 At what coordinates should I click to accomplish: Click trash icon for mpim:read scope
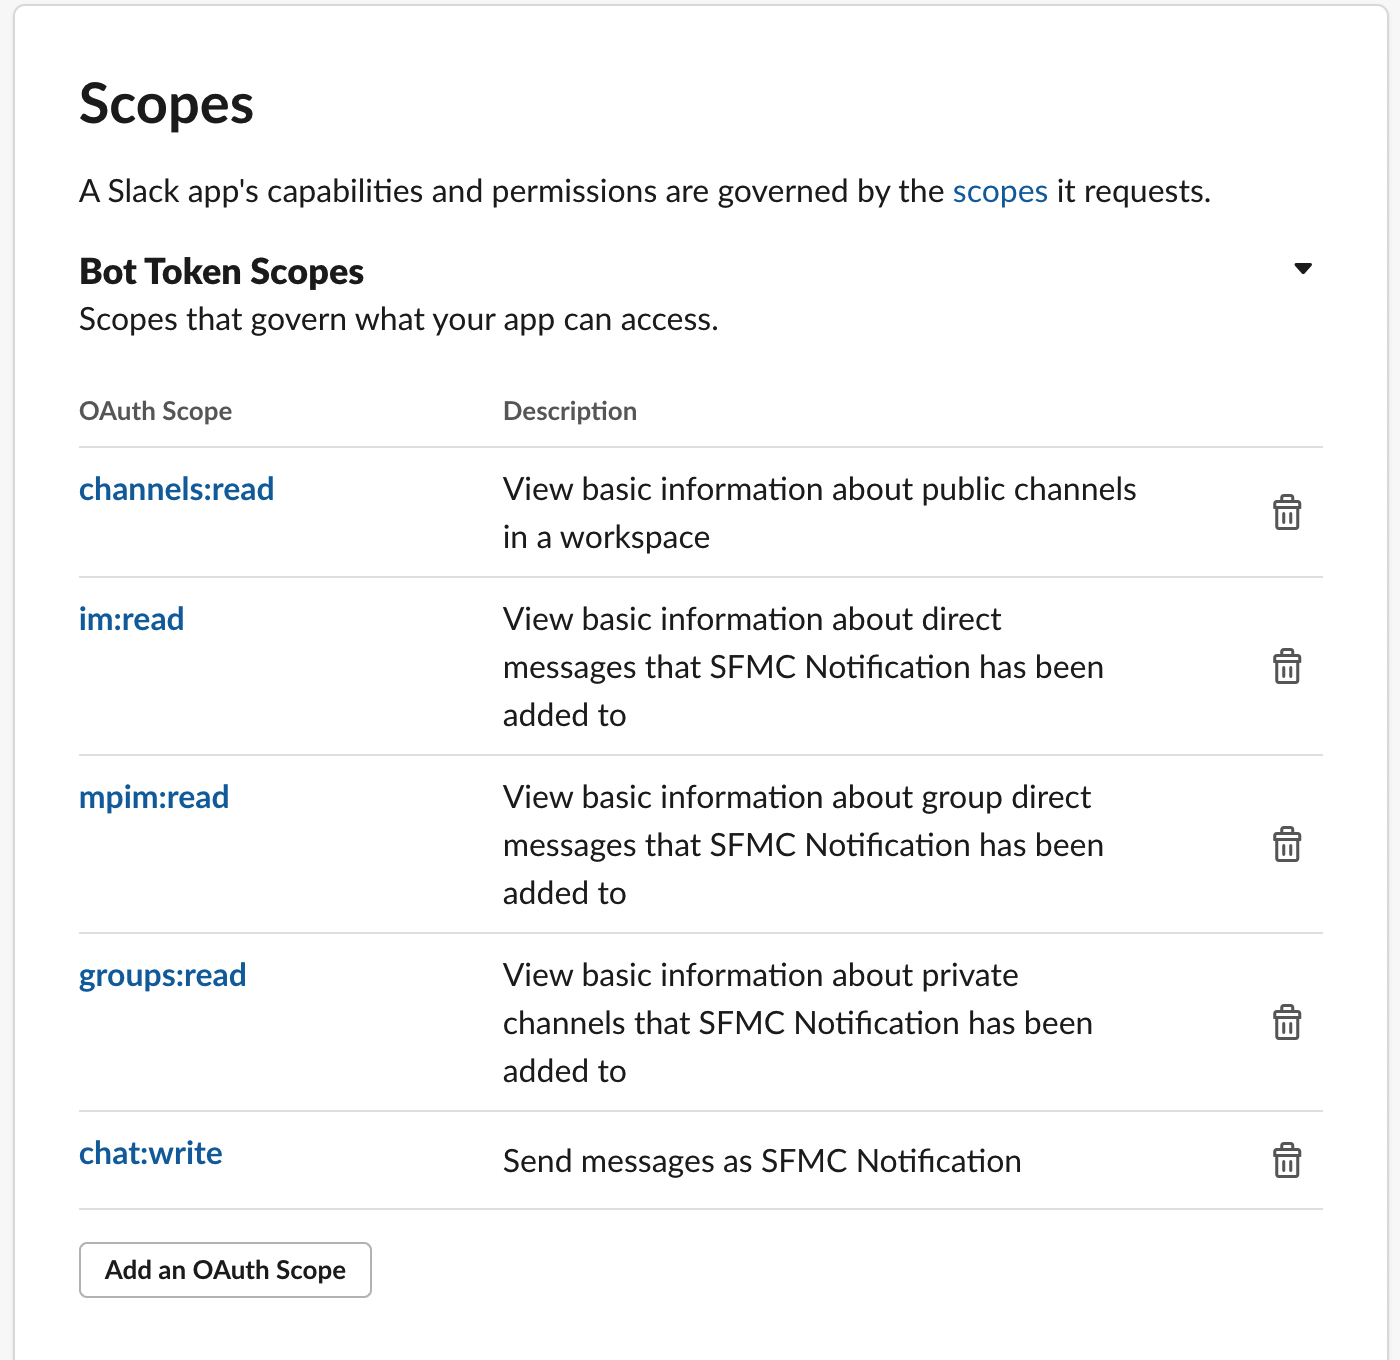point(1286,844)
